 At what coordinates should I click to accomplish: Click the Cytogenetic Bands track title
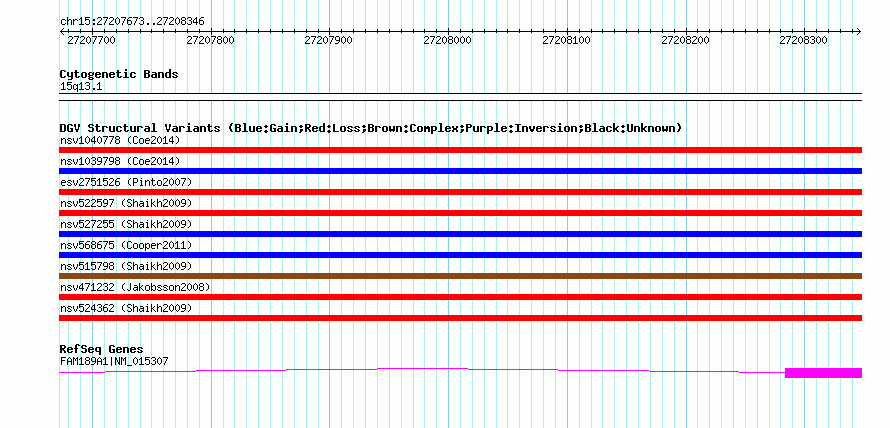[x=119, y=74]
